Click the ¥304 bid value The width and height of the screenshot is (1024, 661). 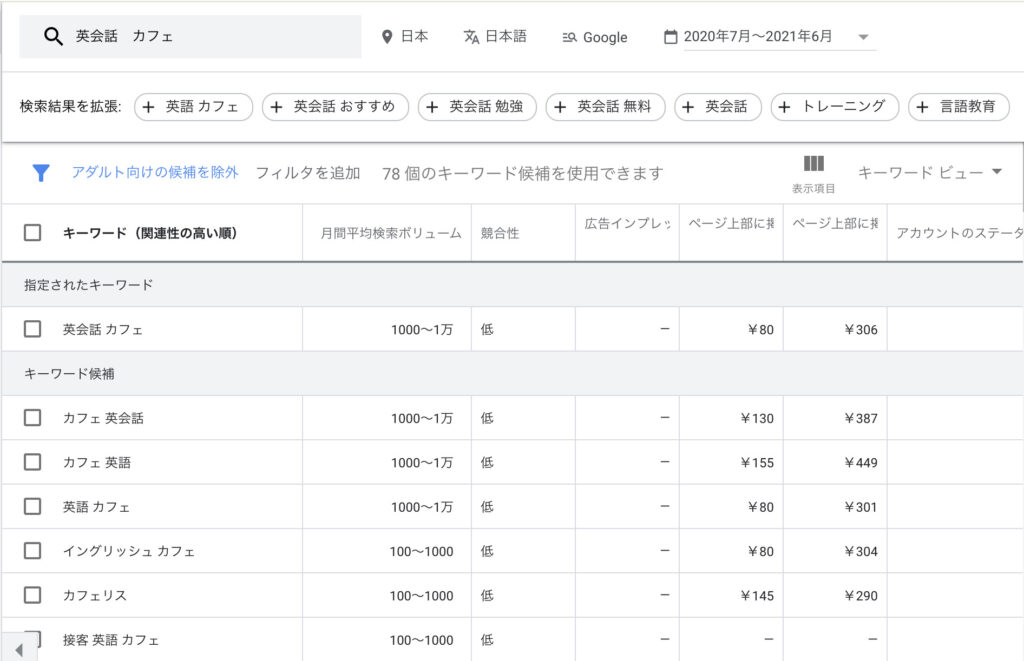click(861, 551)
